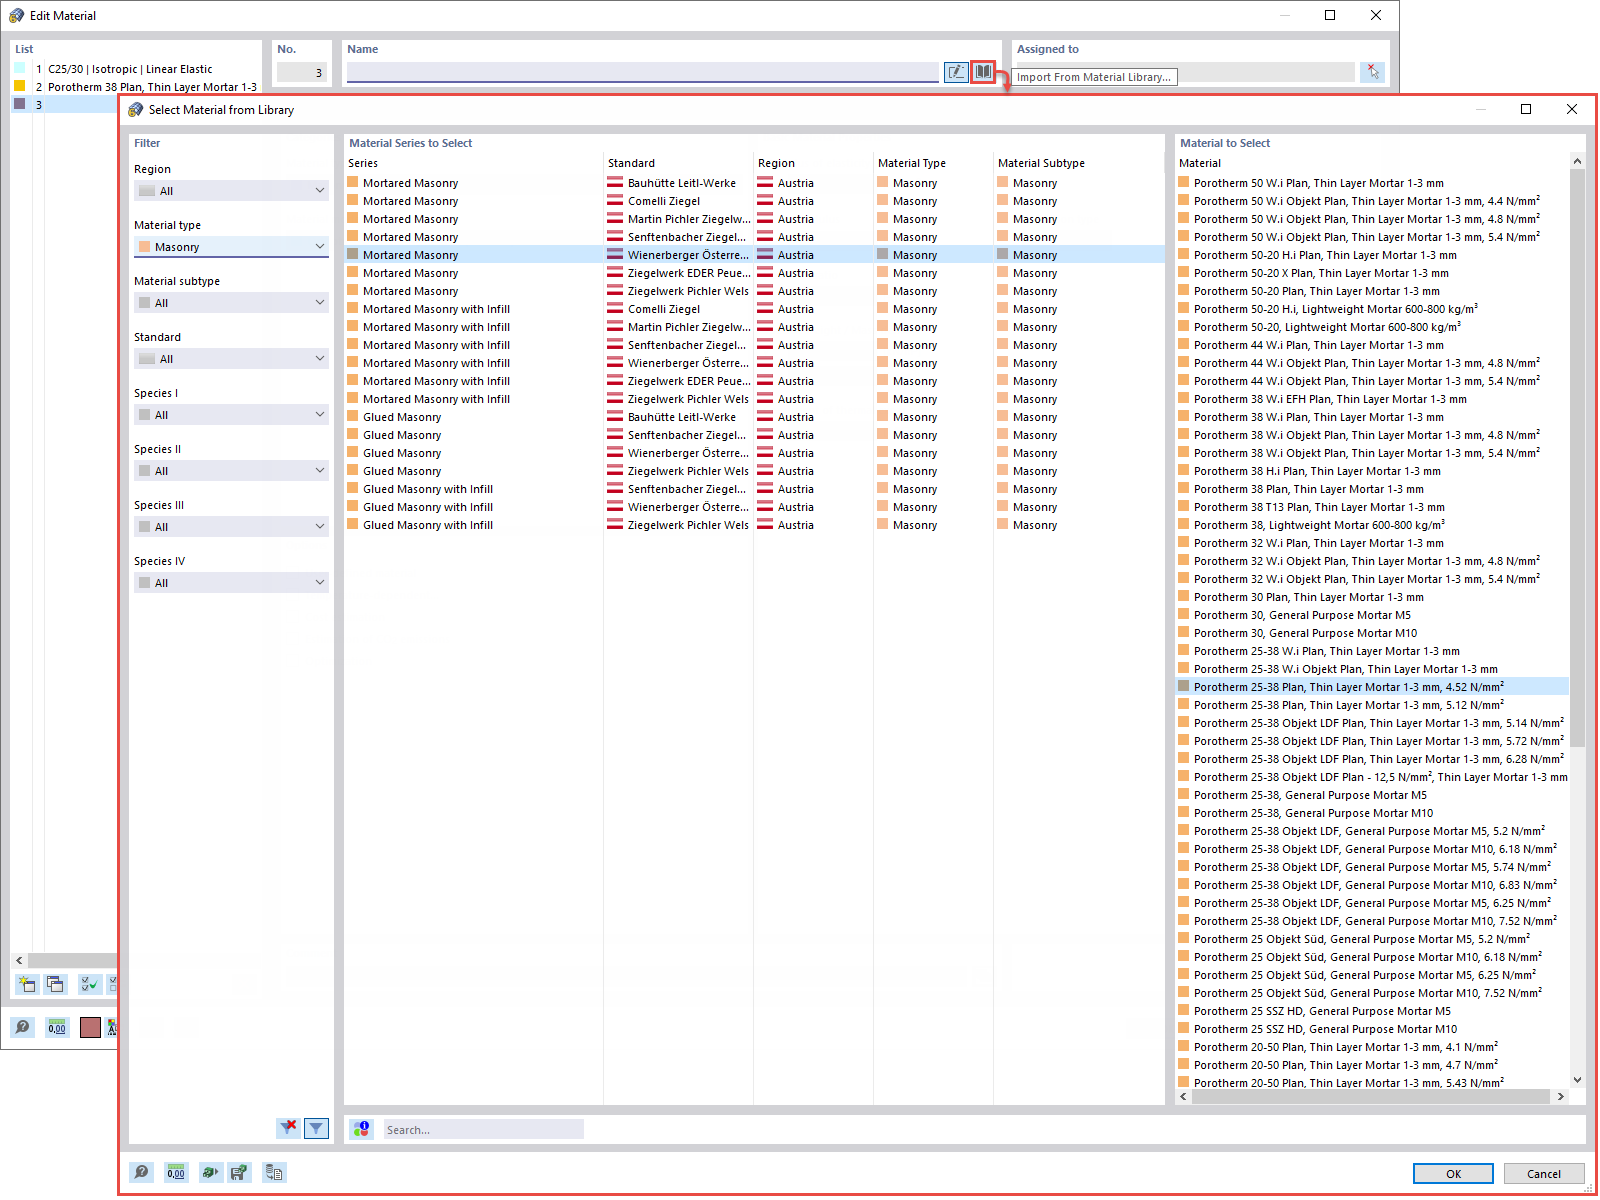Click the help question-mark icon in library dialog

pyautogui.click(x=141, y=1172)
